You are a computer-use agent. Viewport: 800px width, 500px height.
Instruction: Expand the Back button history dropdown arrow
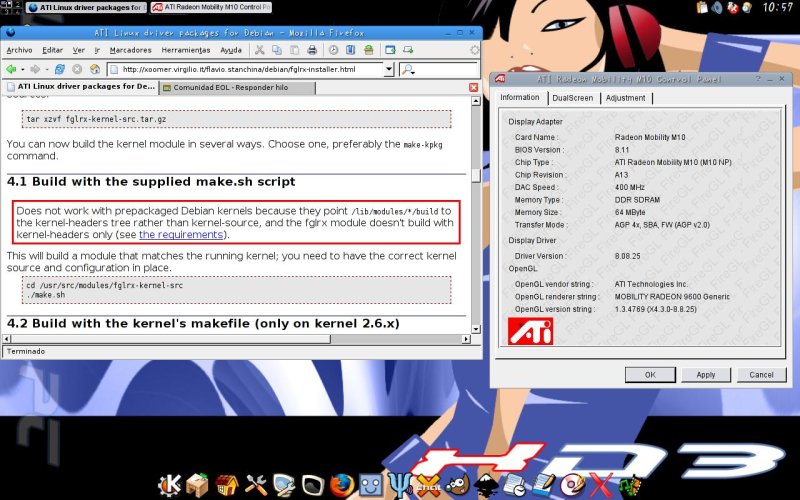pyautogui.click(x=22, y=69)
